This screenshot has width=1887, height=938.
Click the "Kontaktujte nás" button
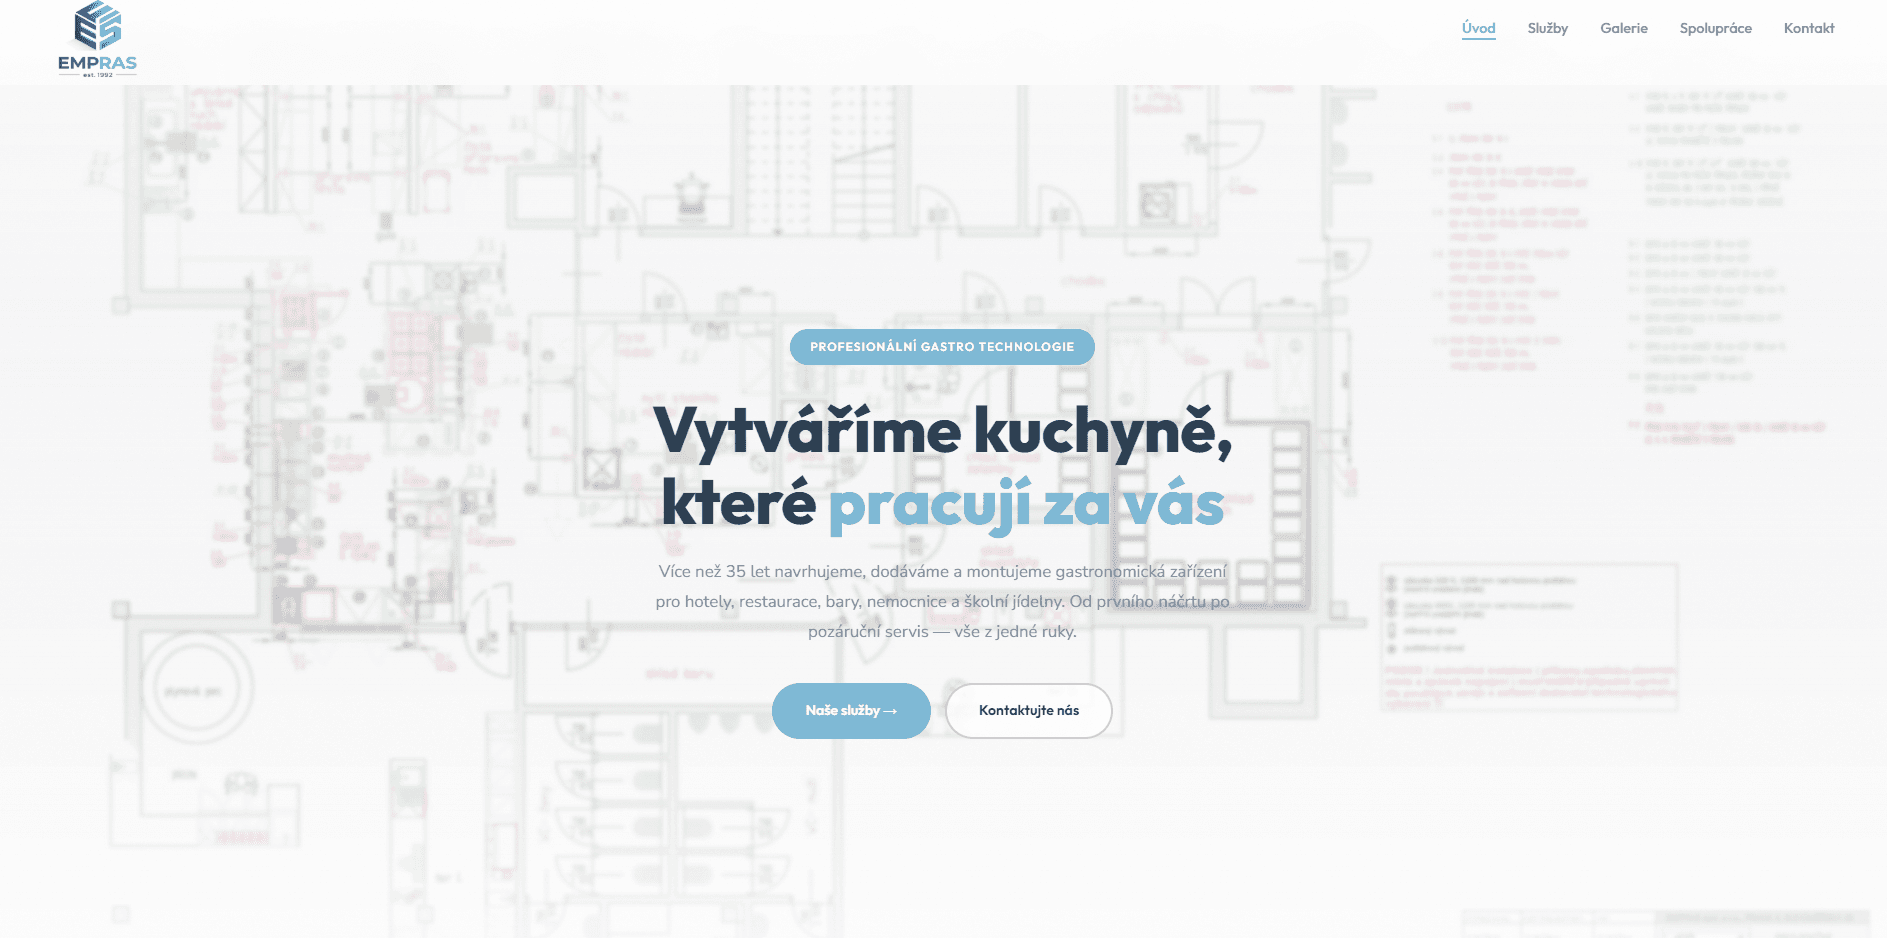pos(1028,710)
